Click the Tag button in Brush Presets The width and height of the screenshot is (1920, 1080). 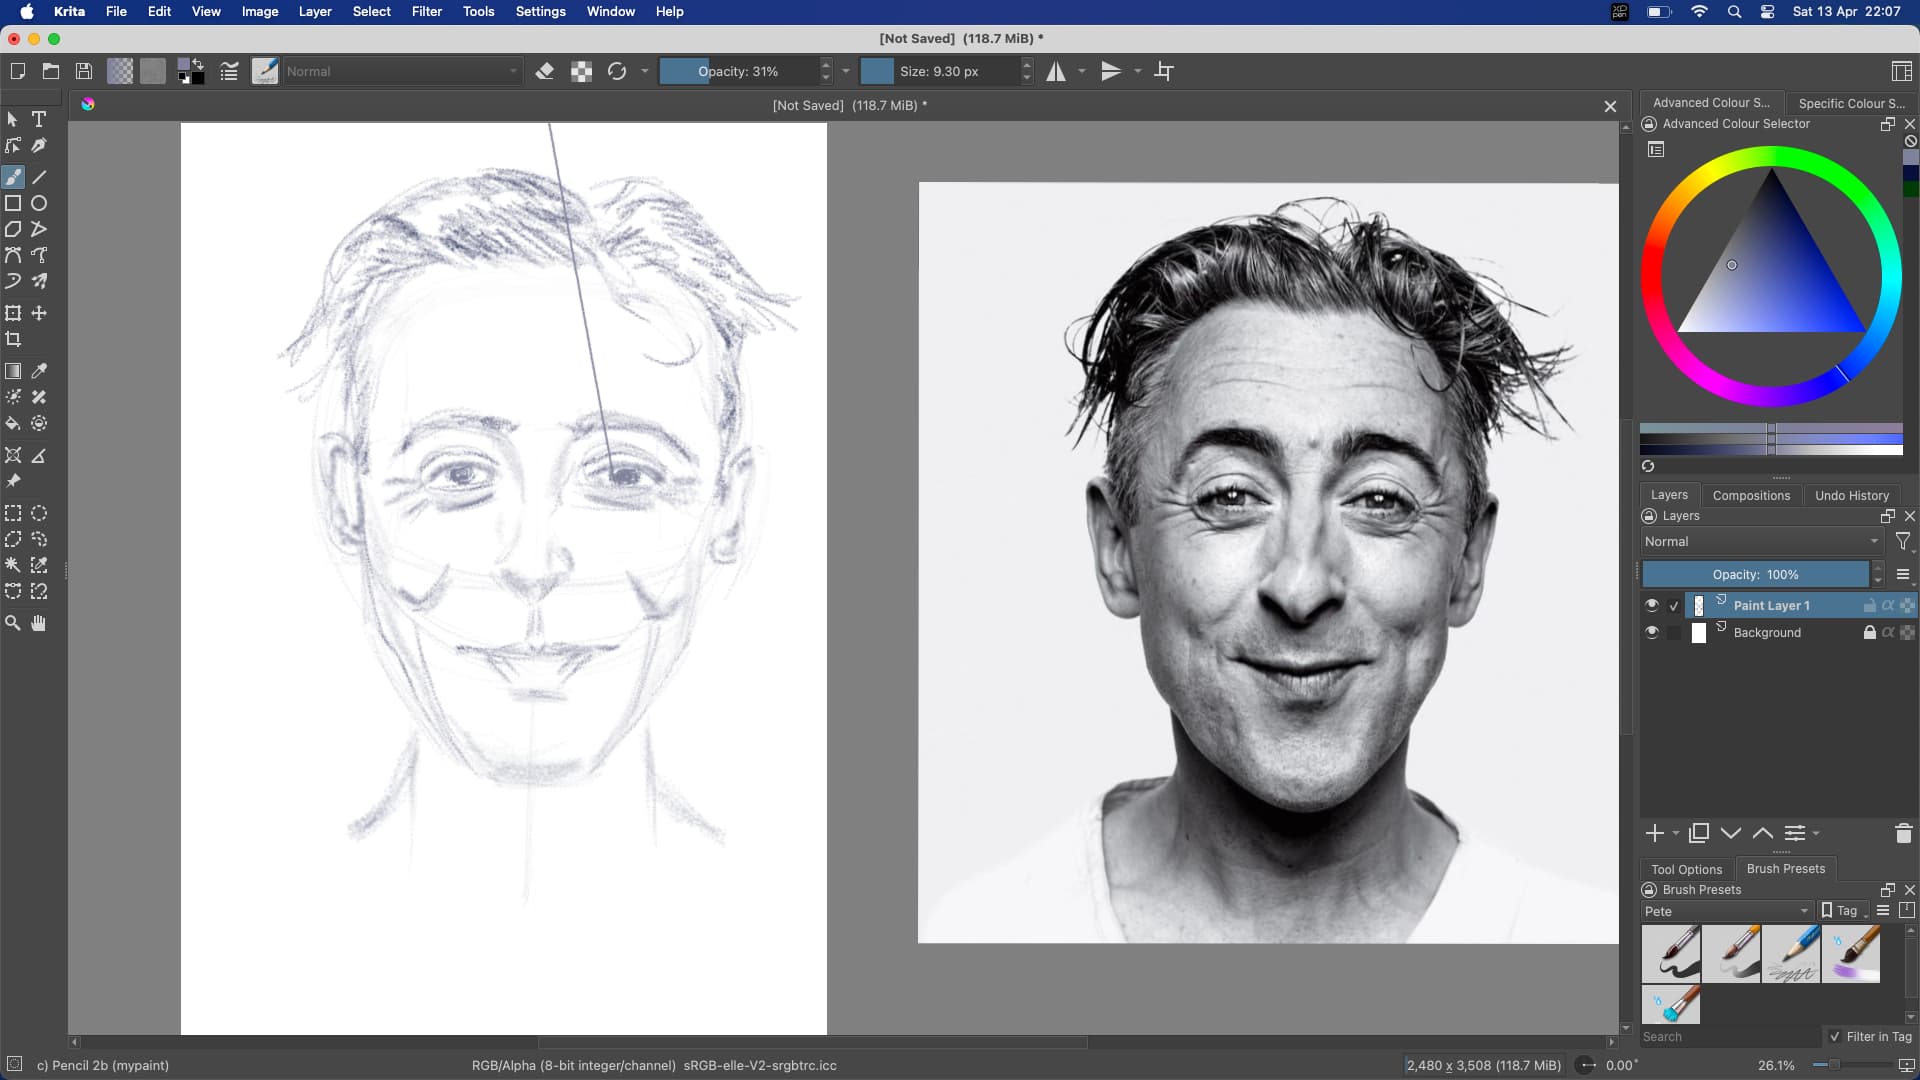(x=1844, y=911)
